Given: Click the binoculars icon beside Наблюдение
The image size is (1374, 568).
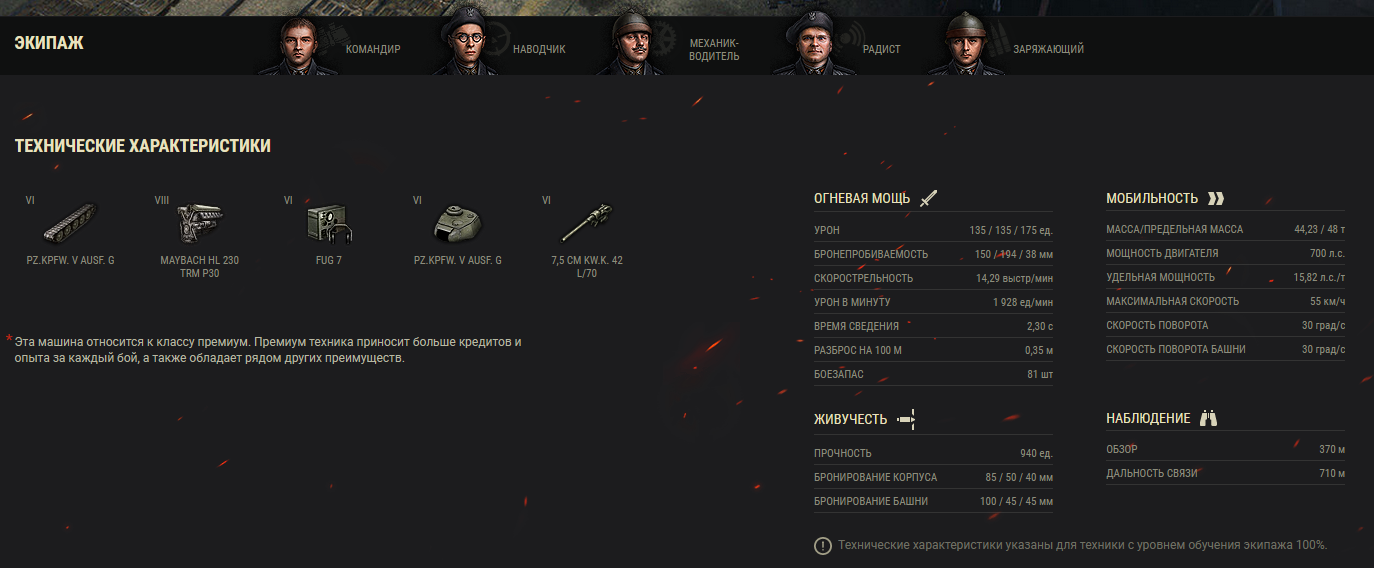Looking at the screenshot, I should (1208, 418).
